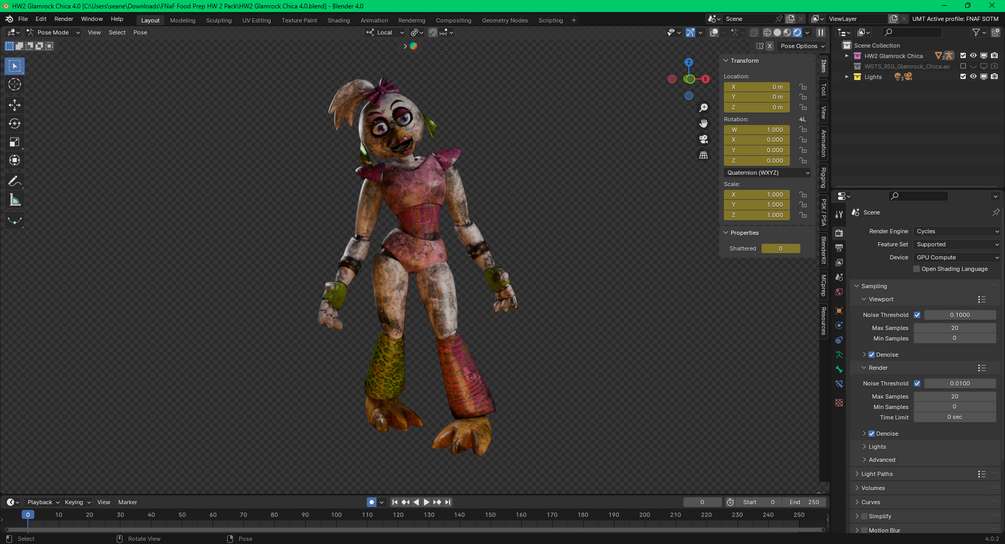The image size is (1005, 544).
Task: Click the camera view icon in viewport
Action: point(704,139)
